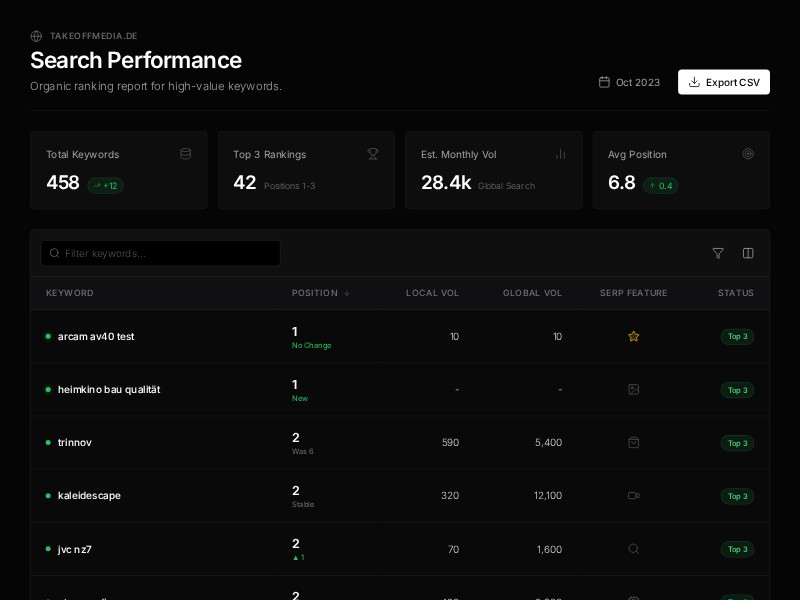The height and width of the screenshot is (600, 800).
Task: Click the trophy icon on Top 3 Rankings card
Action: [x=373, y=154]
